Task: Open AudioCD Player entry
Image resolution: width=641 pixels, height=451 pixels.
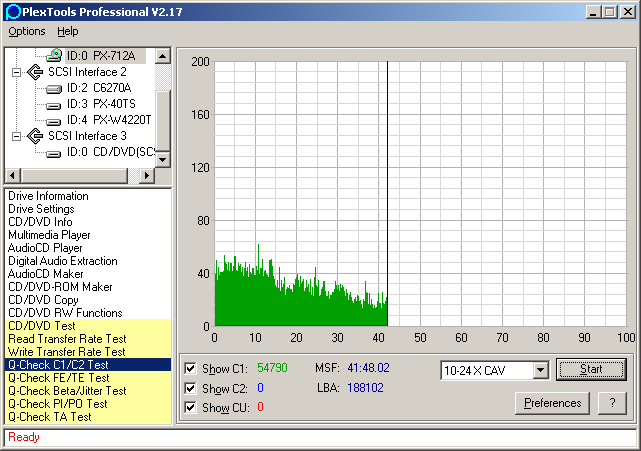Action: point(88,248)
